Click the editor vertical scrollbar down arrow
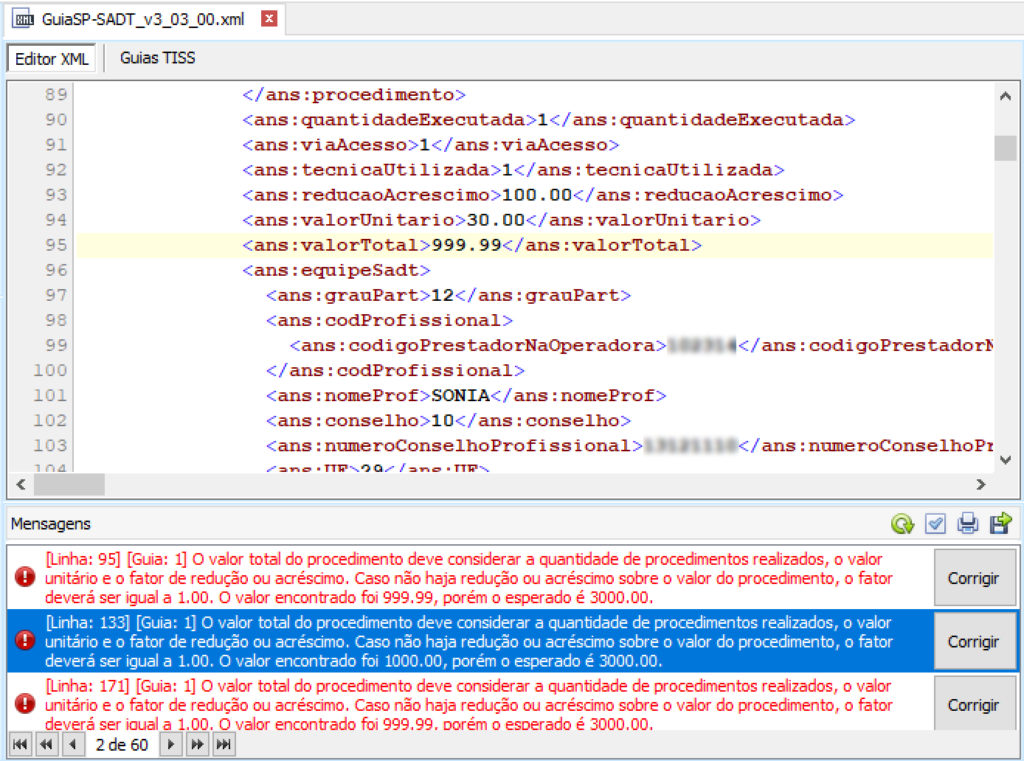The width and height of the screenshot is (1024, 761). coord(1004,459)
